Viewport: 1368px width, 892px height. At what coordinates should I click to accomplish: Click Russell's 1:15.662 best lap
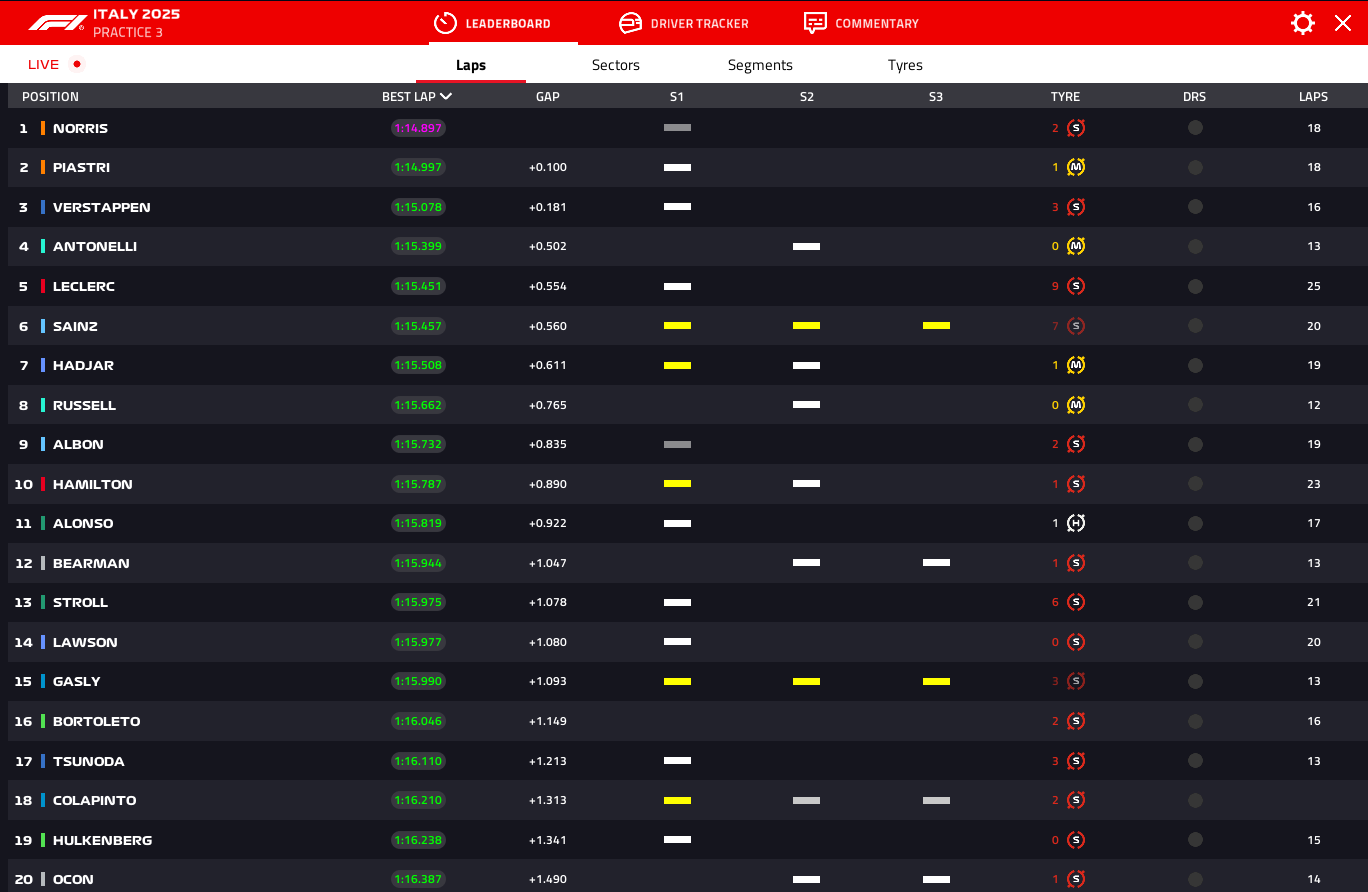click(x=418, y=405)
